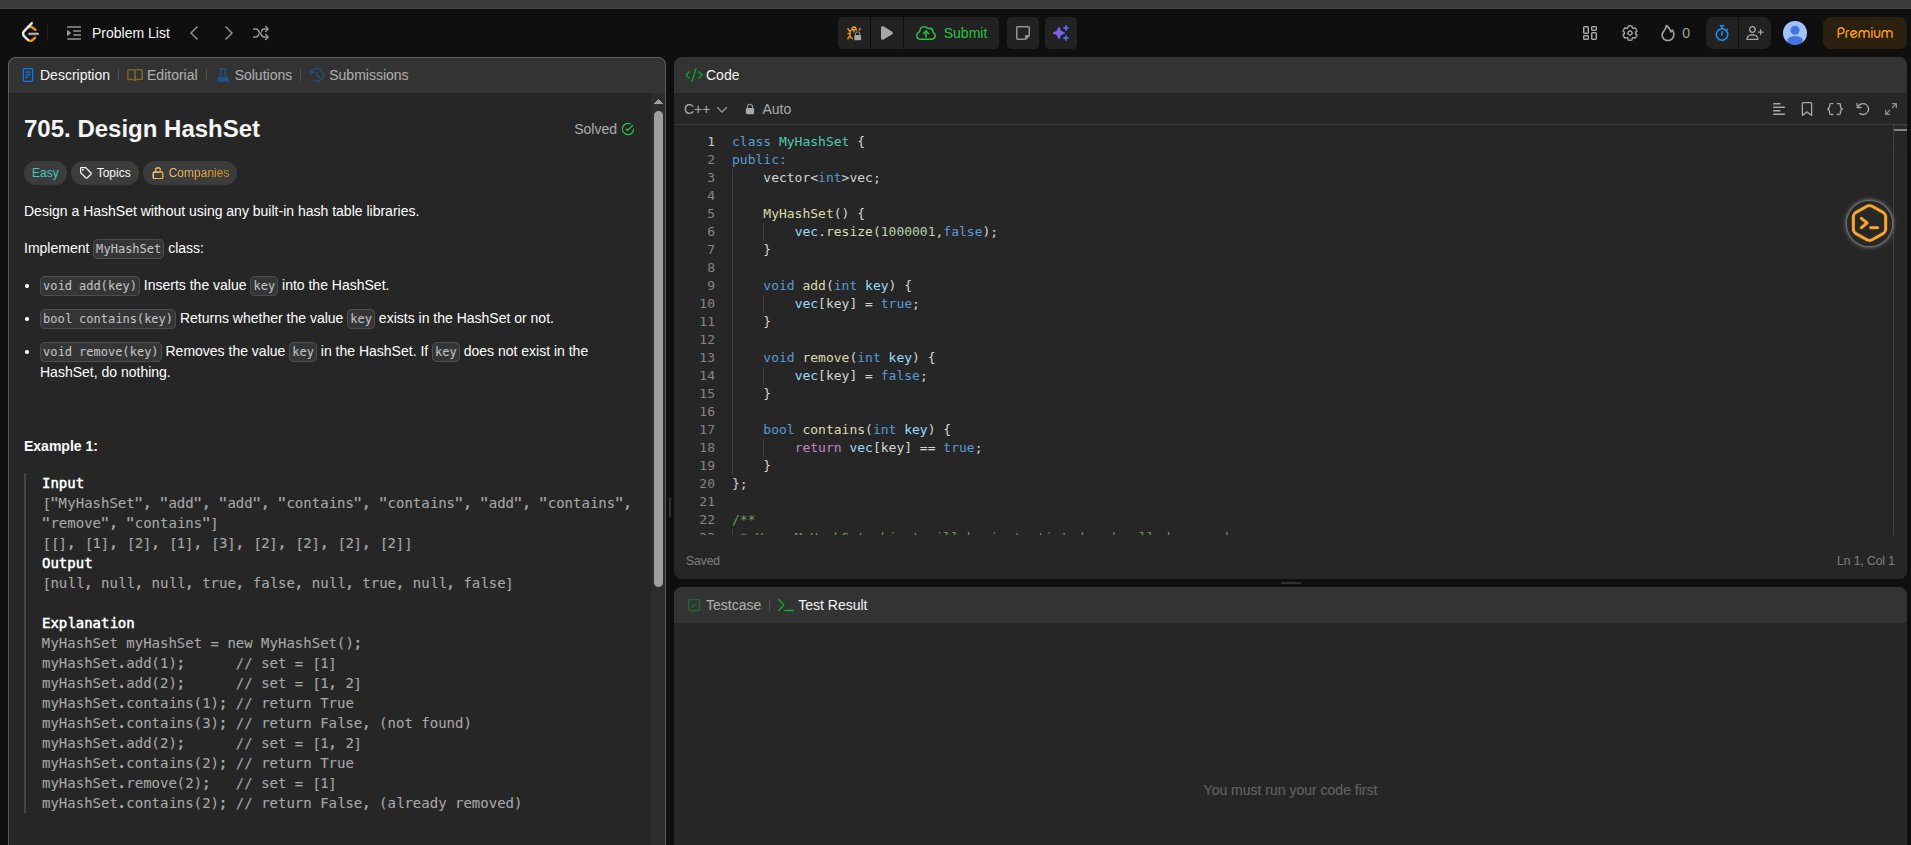Click the debug icon beside Run
The height and width of the screenshot is (845, 1911).
tap(854, 33)
